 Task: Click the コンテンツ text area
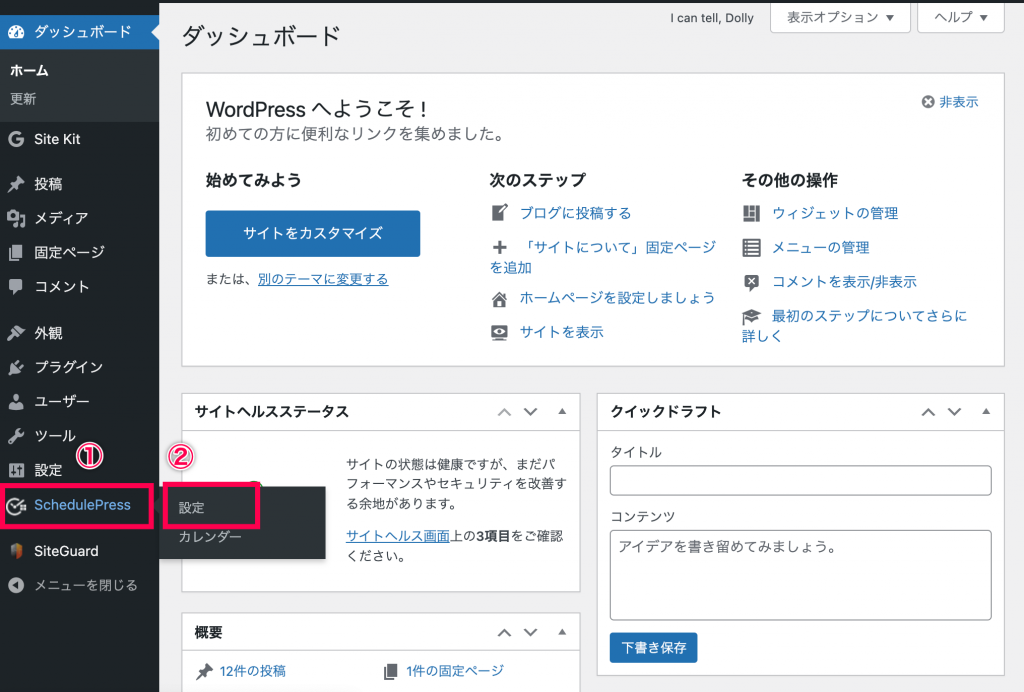click(x=800, y=575)
